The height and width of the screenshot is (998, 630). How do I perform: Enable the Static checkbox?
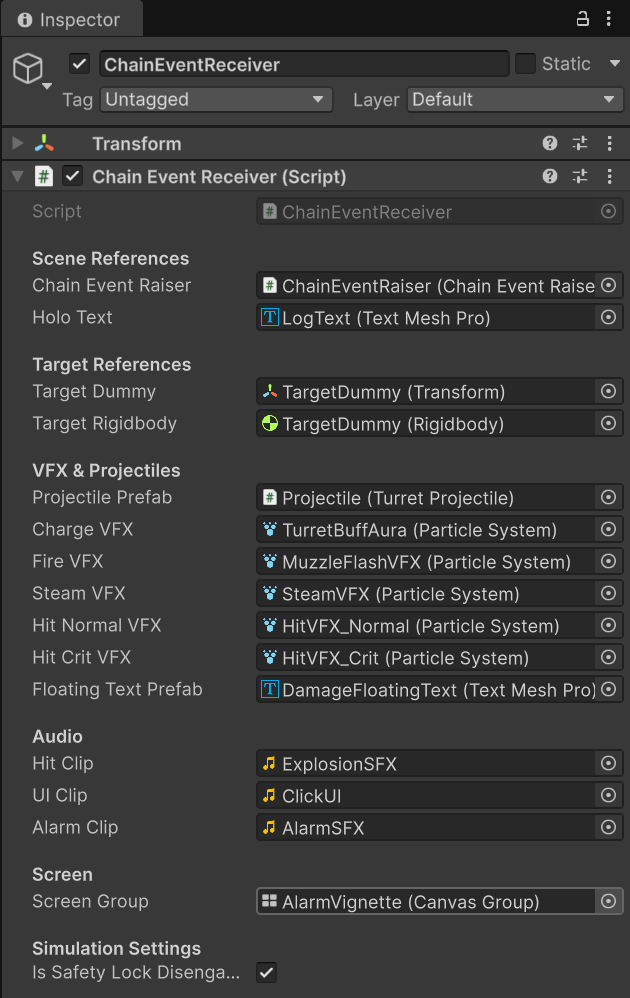point(525,63)
